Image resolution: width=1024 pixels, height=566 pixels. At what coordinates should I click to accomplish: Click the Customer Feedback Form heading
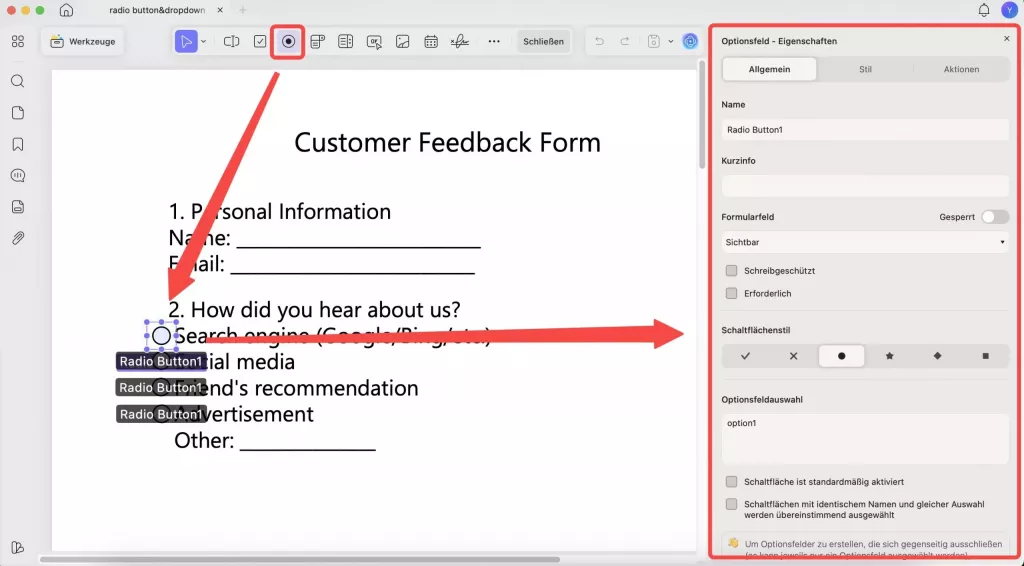447,142
